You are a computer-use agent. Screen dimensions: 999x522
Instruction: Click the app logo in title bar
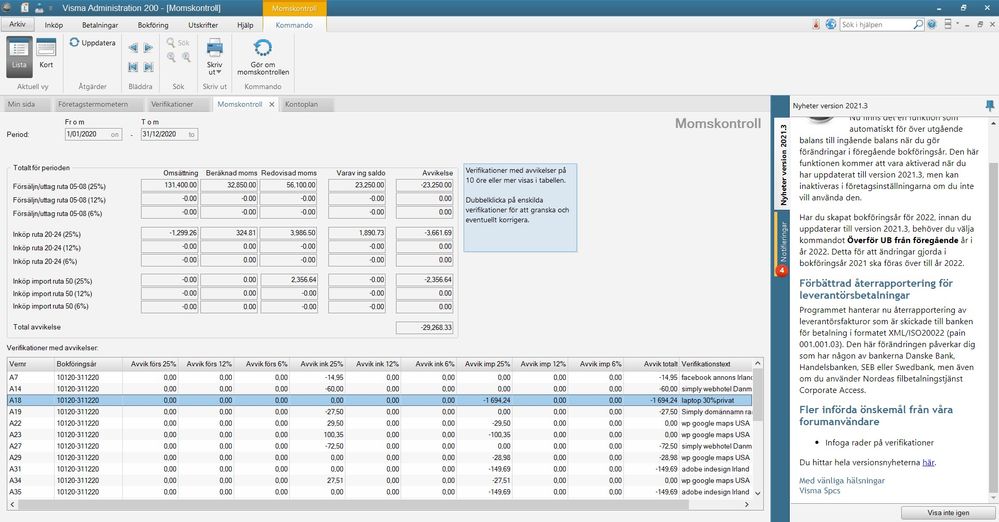pos(8,8)
